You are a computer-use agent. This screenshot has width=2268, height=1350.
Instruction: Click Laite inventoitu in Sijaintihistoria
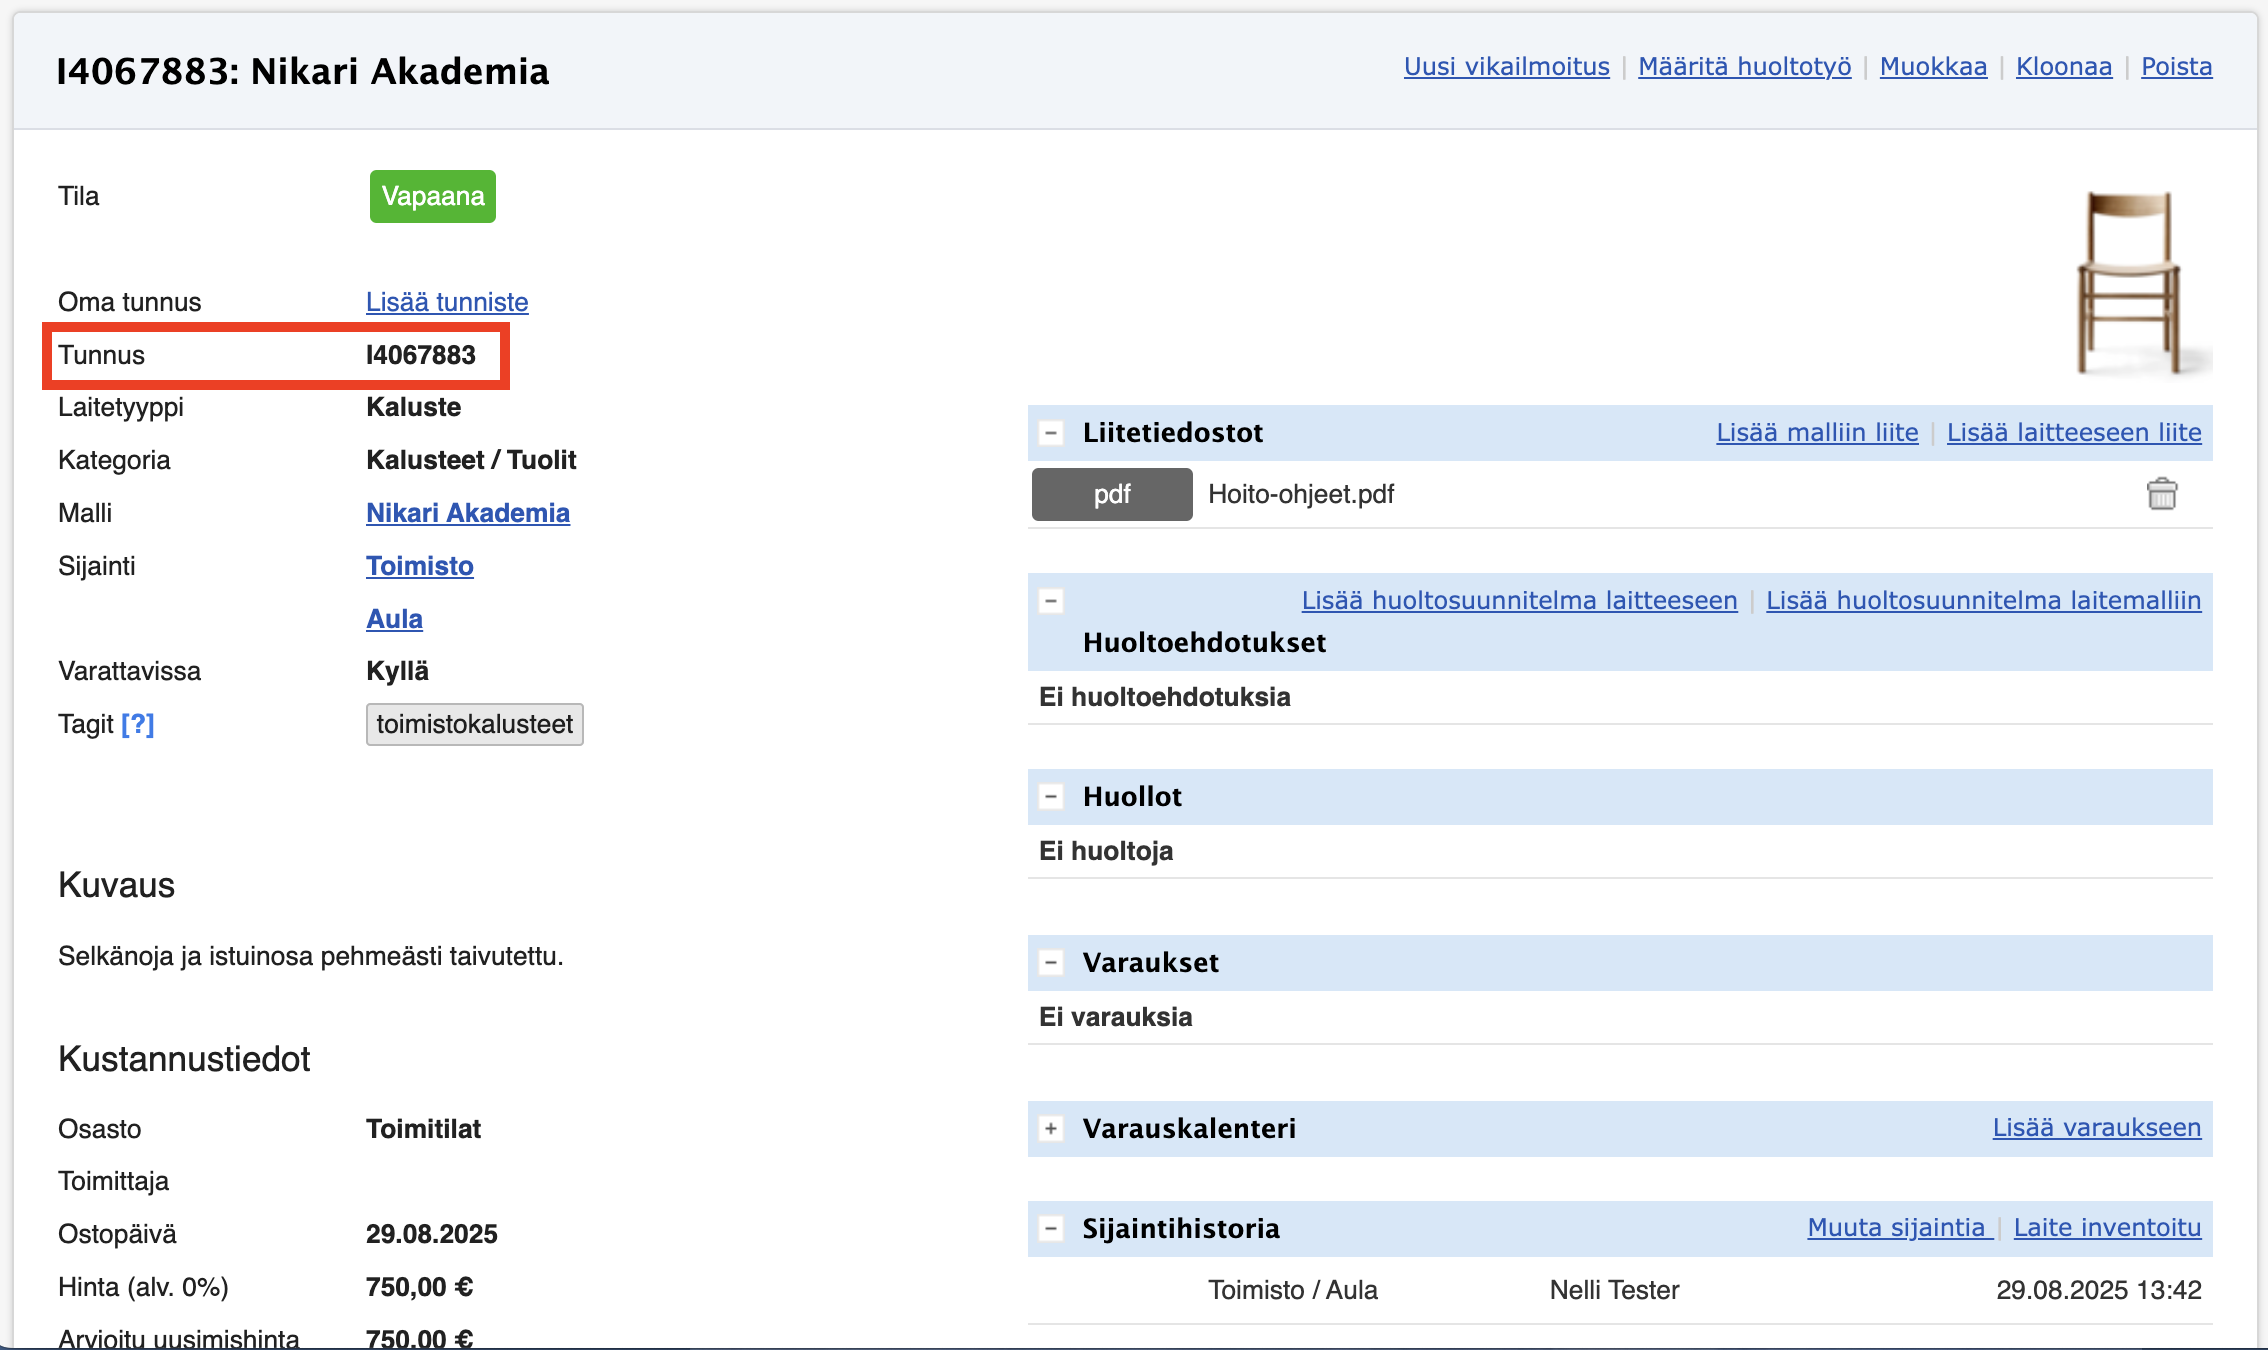(x=2107, y=1228)
